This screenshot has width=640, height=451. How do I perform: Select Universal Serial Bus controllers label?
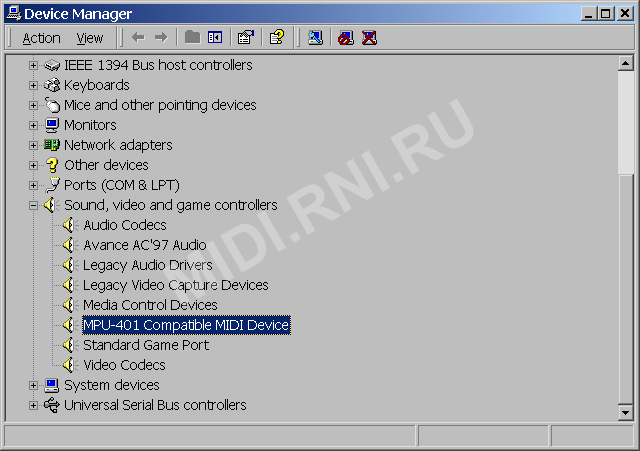tap(155, 405)
